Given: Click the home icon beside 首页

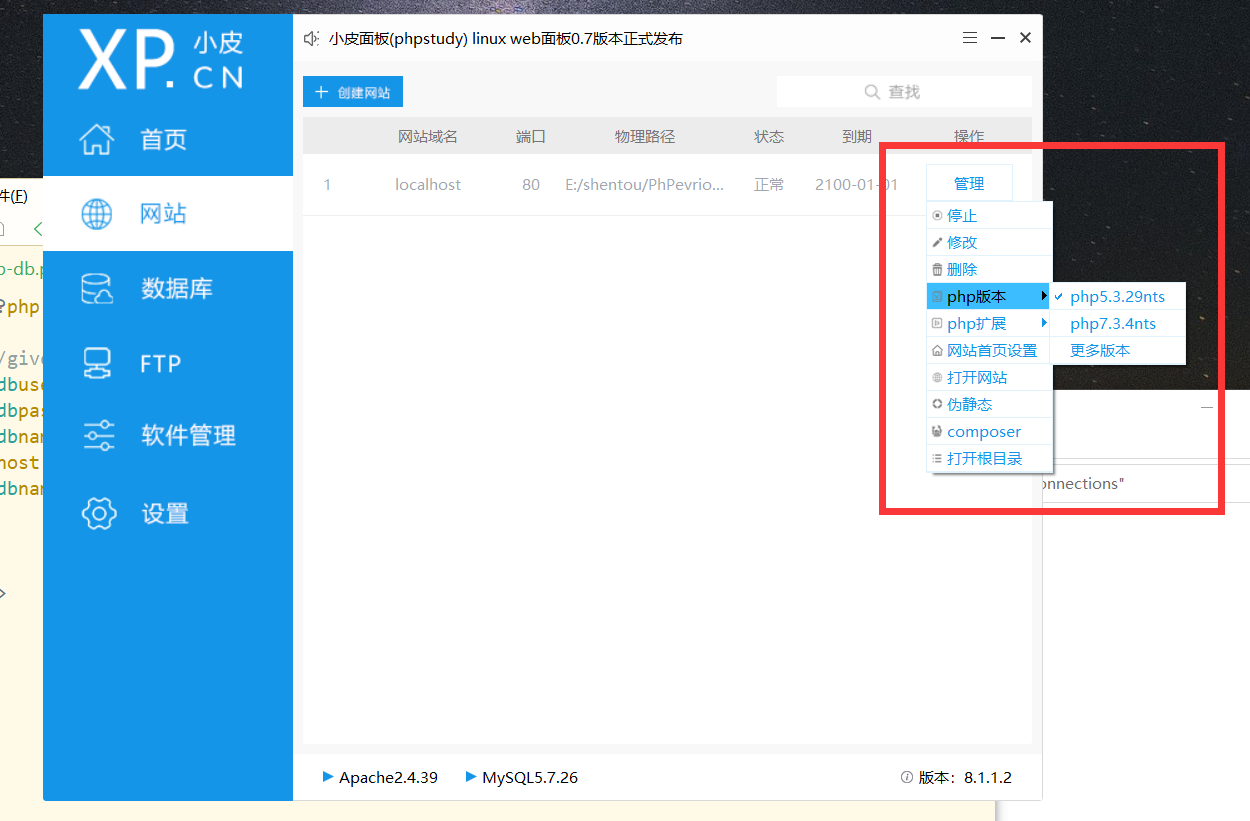Looking at the screenshot, I should 96,139.
